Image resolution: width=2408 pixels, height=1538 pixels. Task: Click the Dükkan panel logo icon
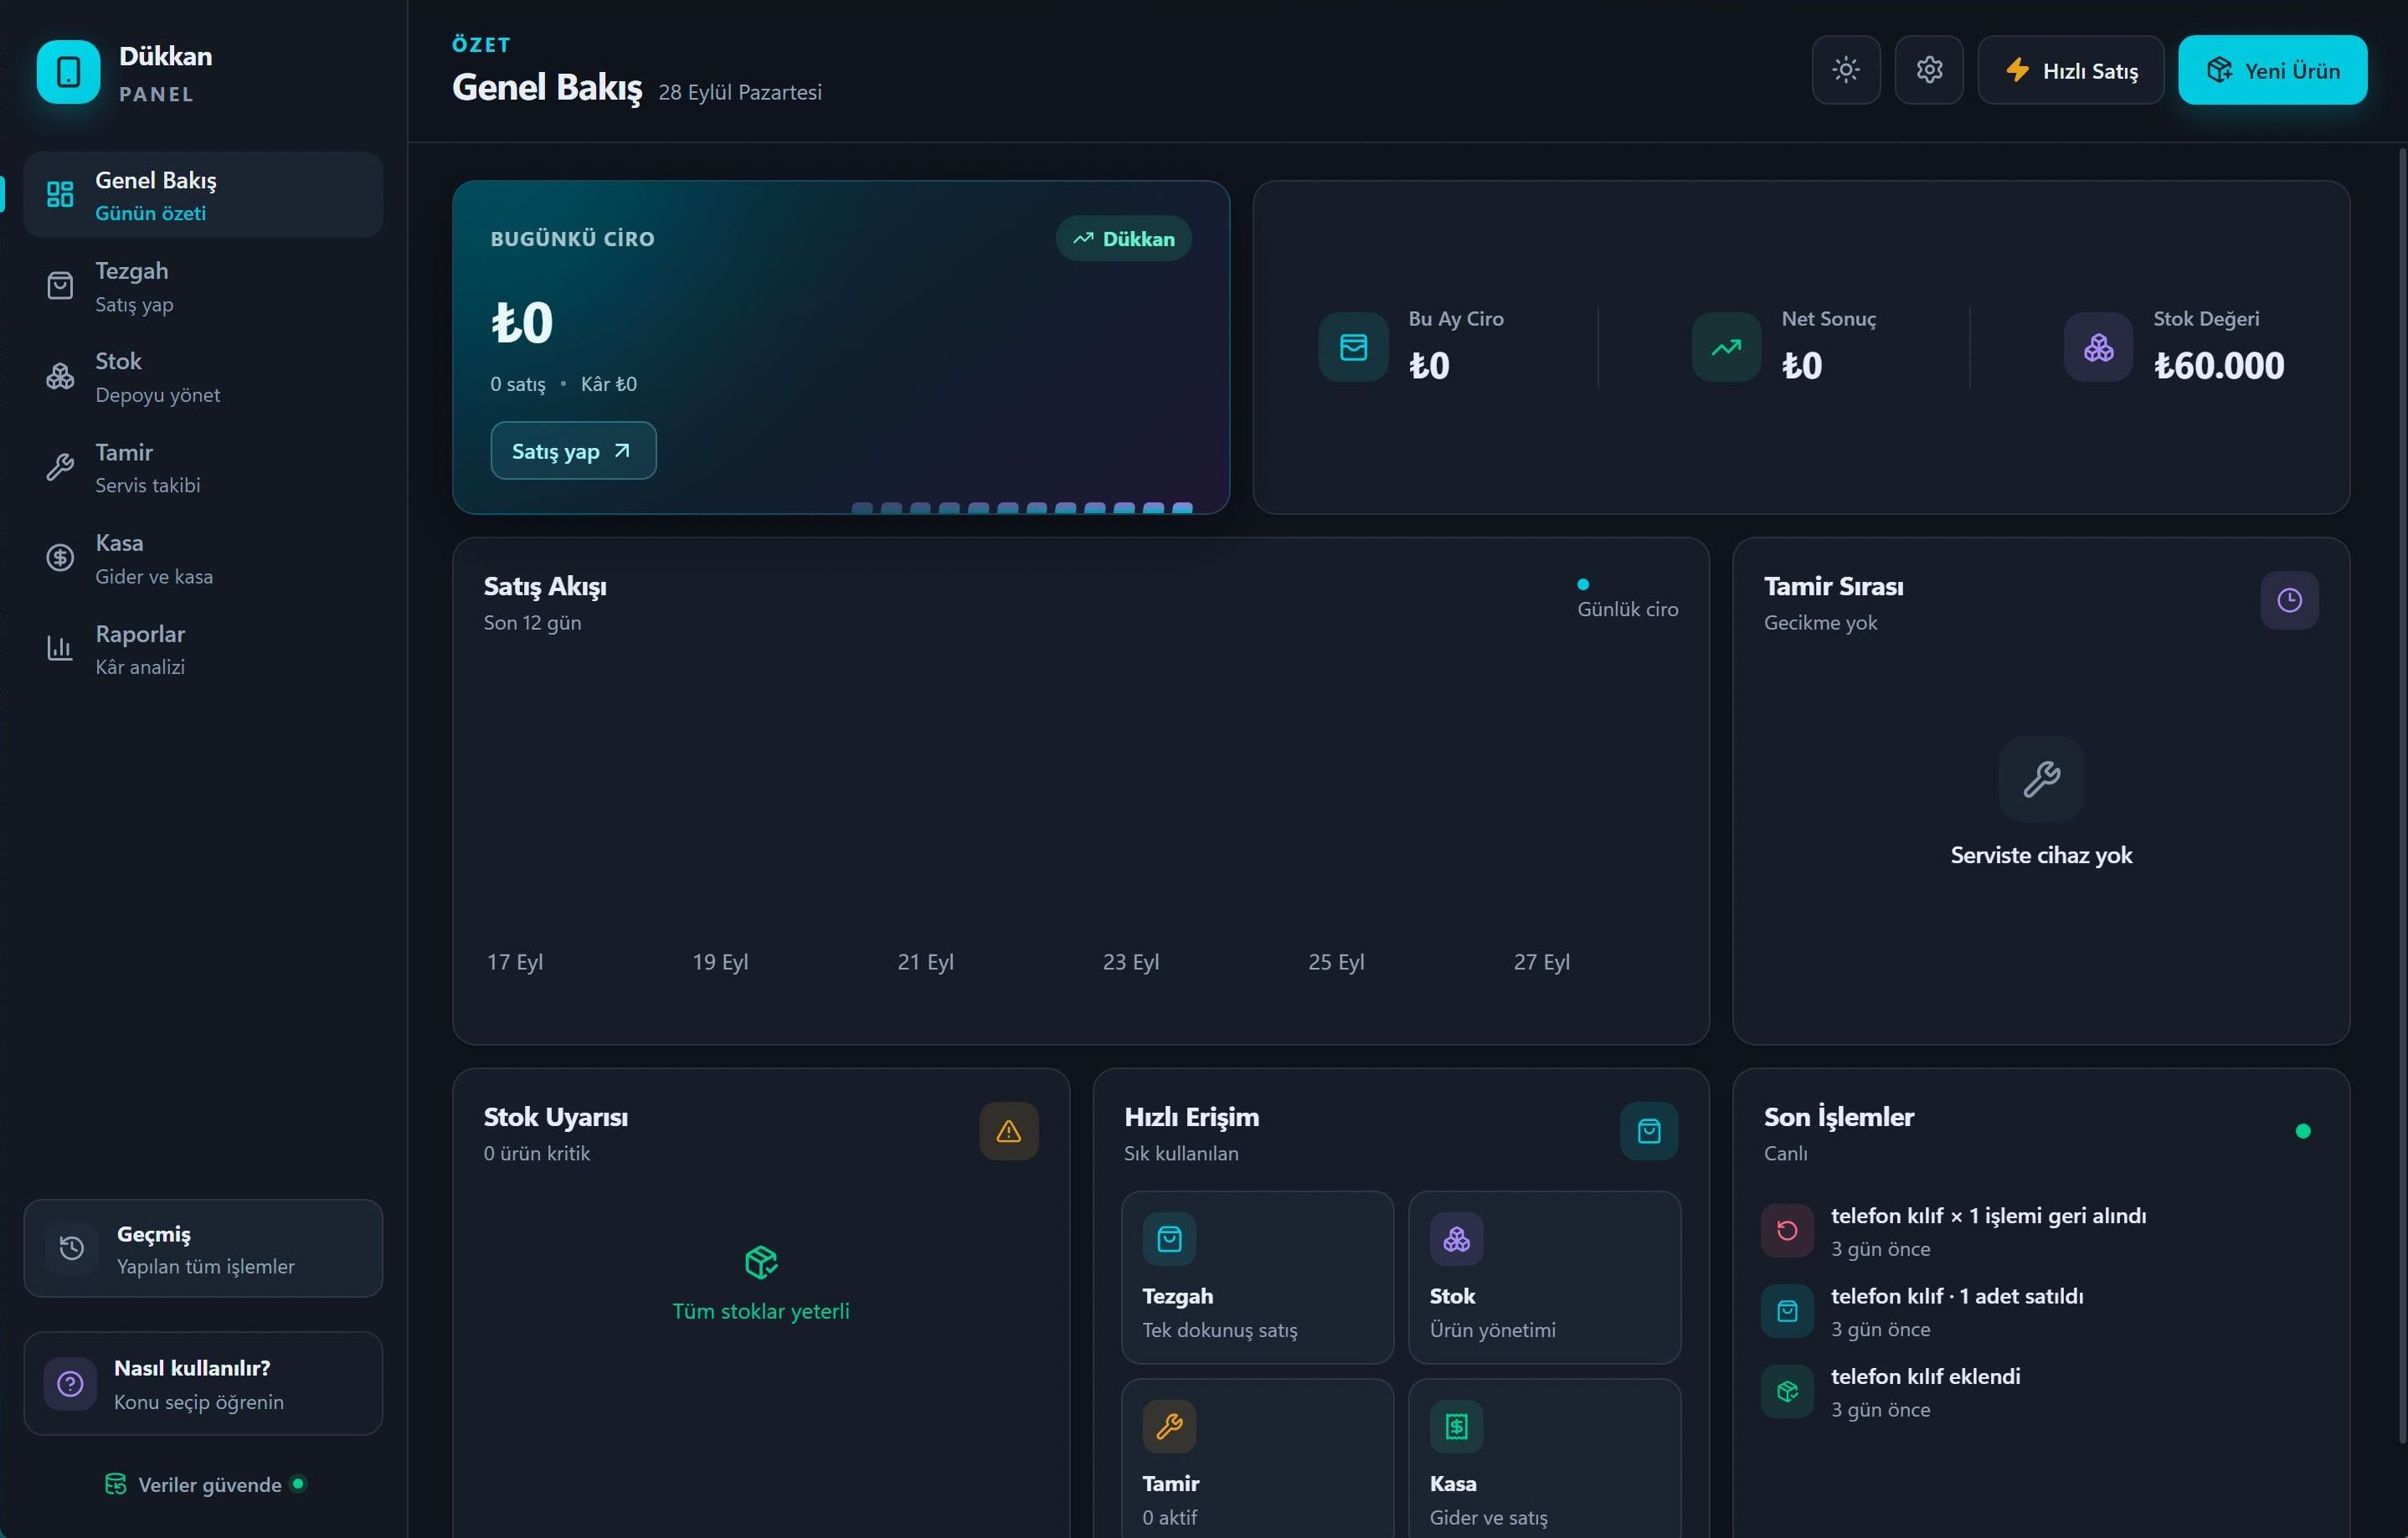[x=68, y=72]
